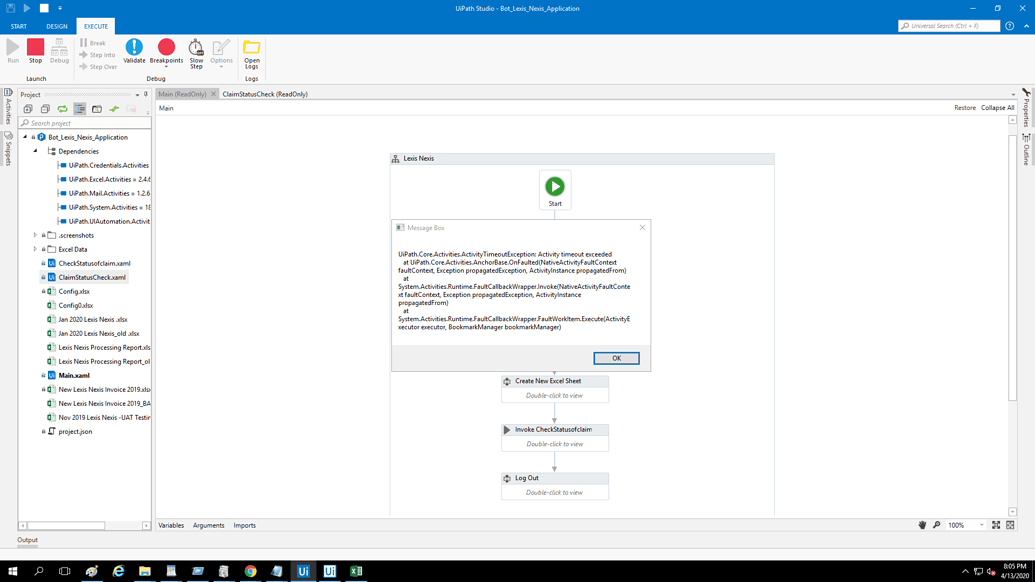Click the green connect icon in Project toolbar
The image size is (1035, 582).
114,109
